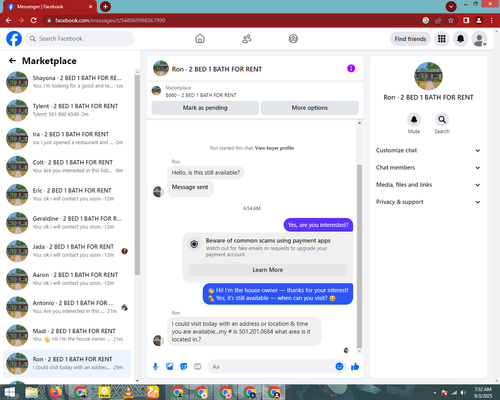Click Ron's large profile thumbnail in right panel
500x400 pixels.
coord(428,76)
